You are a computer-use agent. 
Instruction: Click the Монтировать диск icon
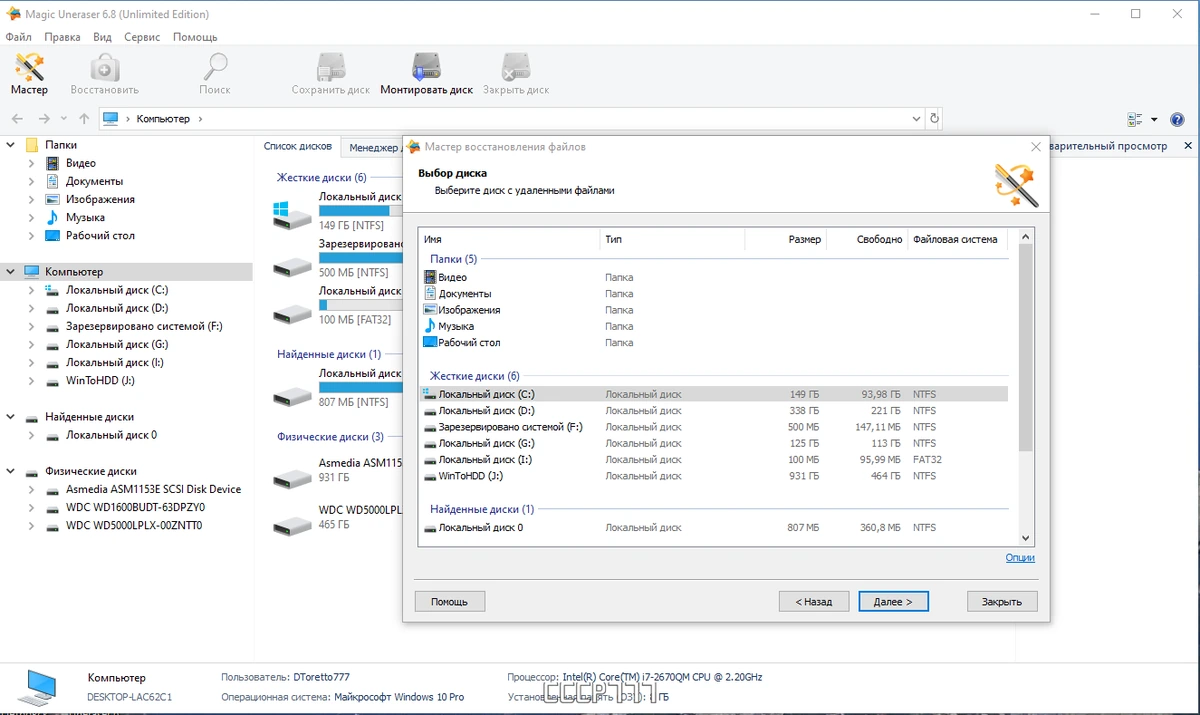pyautogui.click(x=427, y=67)
